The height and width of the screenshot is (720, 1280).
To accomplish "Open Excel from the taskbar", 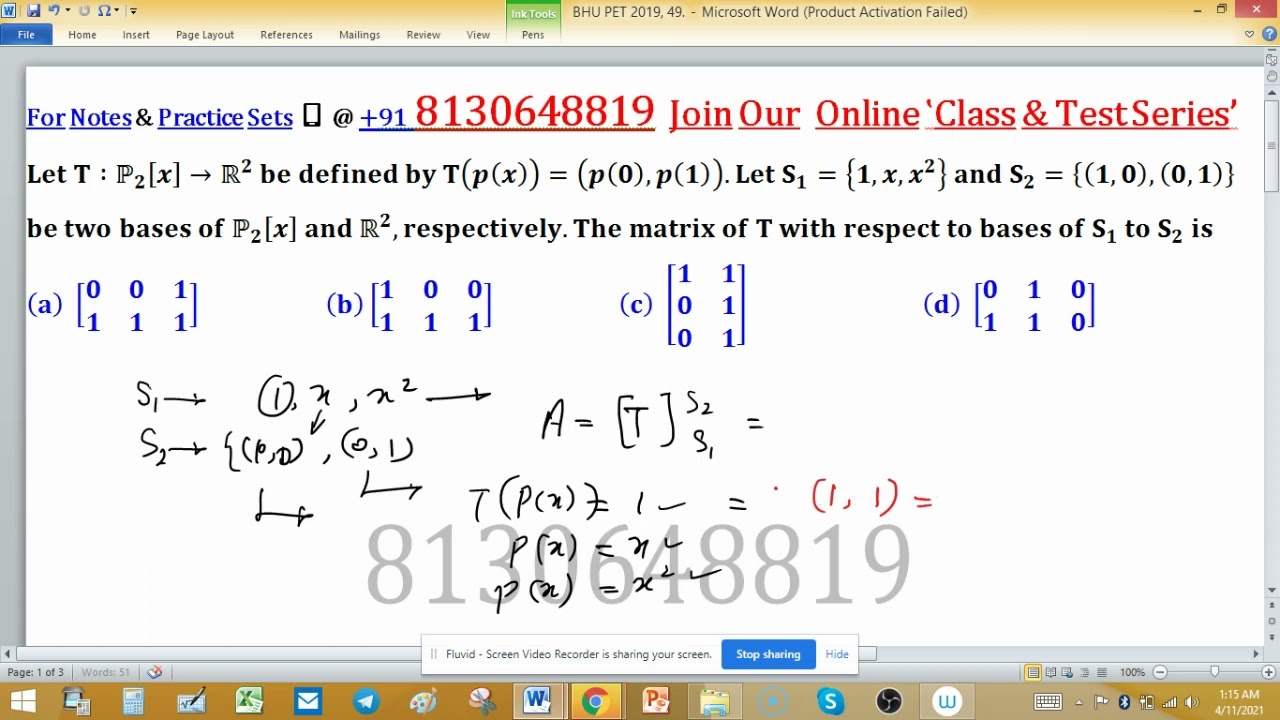I will point(249,701).
